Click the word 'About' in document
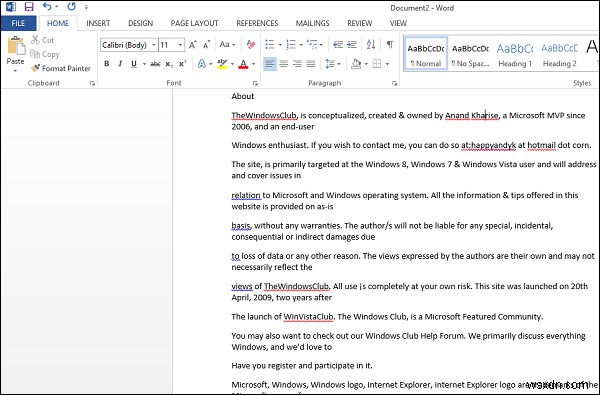Viewport: 600px width, 395px height. [243, 96]
